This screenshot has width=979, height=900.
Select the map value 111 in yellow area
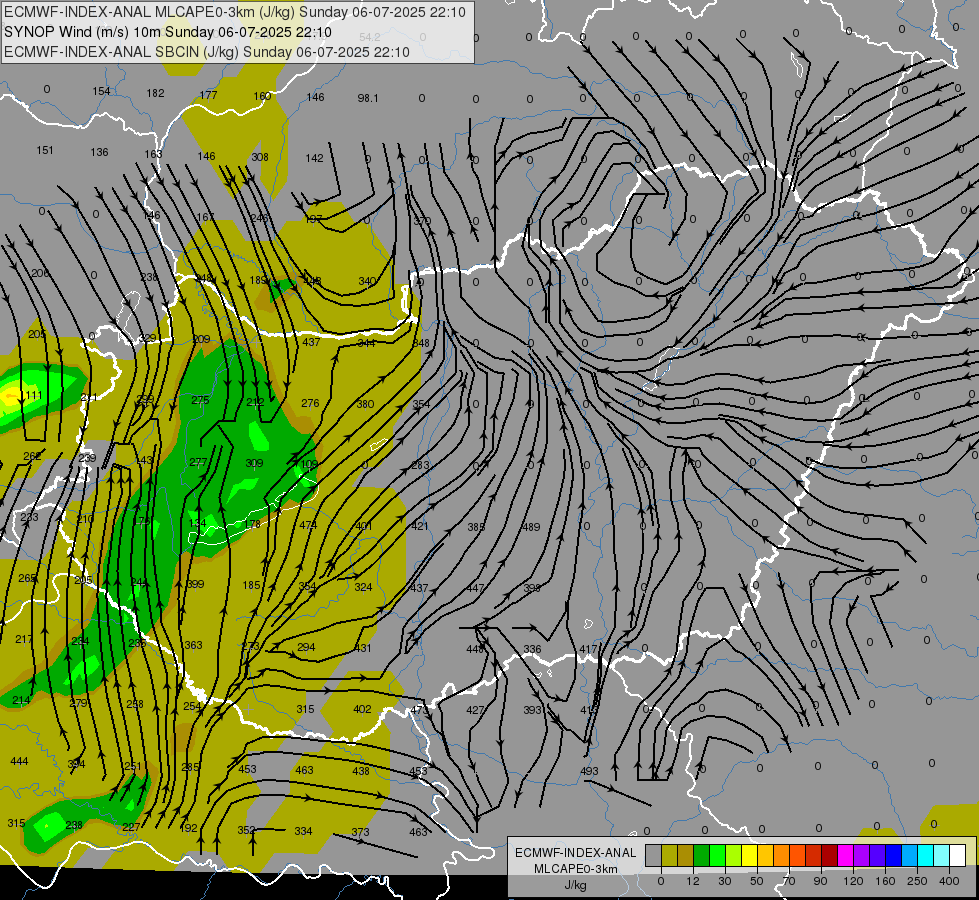[x=34, y=395]
